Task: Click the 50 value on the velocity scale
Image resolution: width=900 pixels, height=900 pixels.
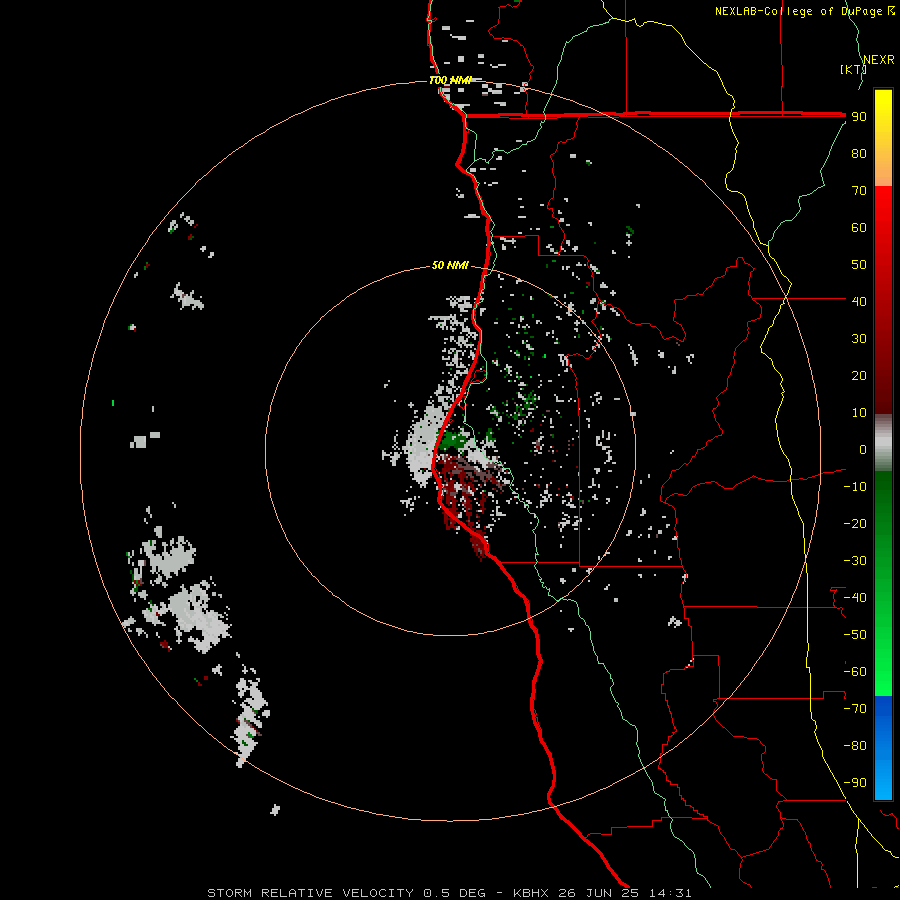Action: click(x=859, y=265)
